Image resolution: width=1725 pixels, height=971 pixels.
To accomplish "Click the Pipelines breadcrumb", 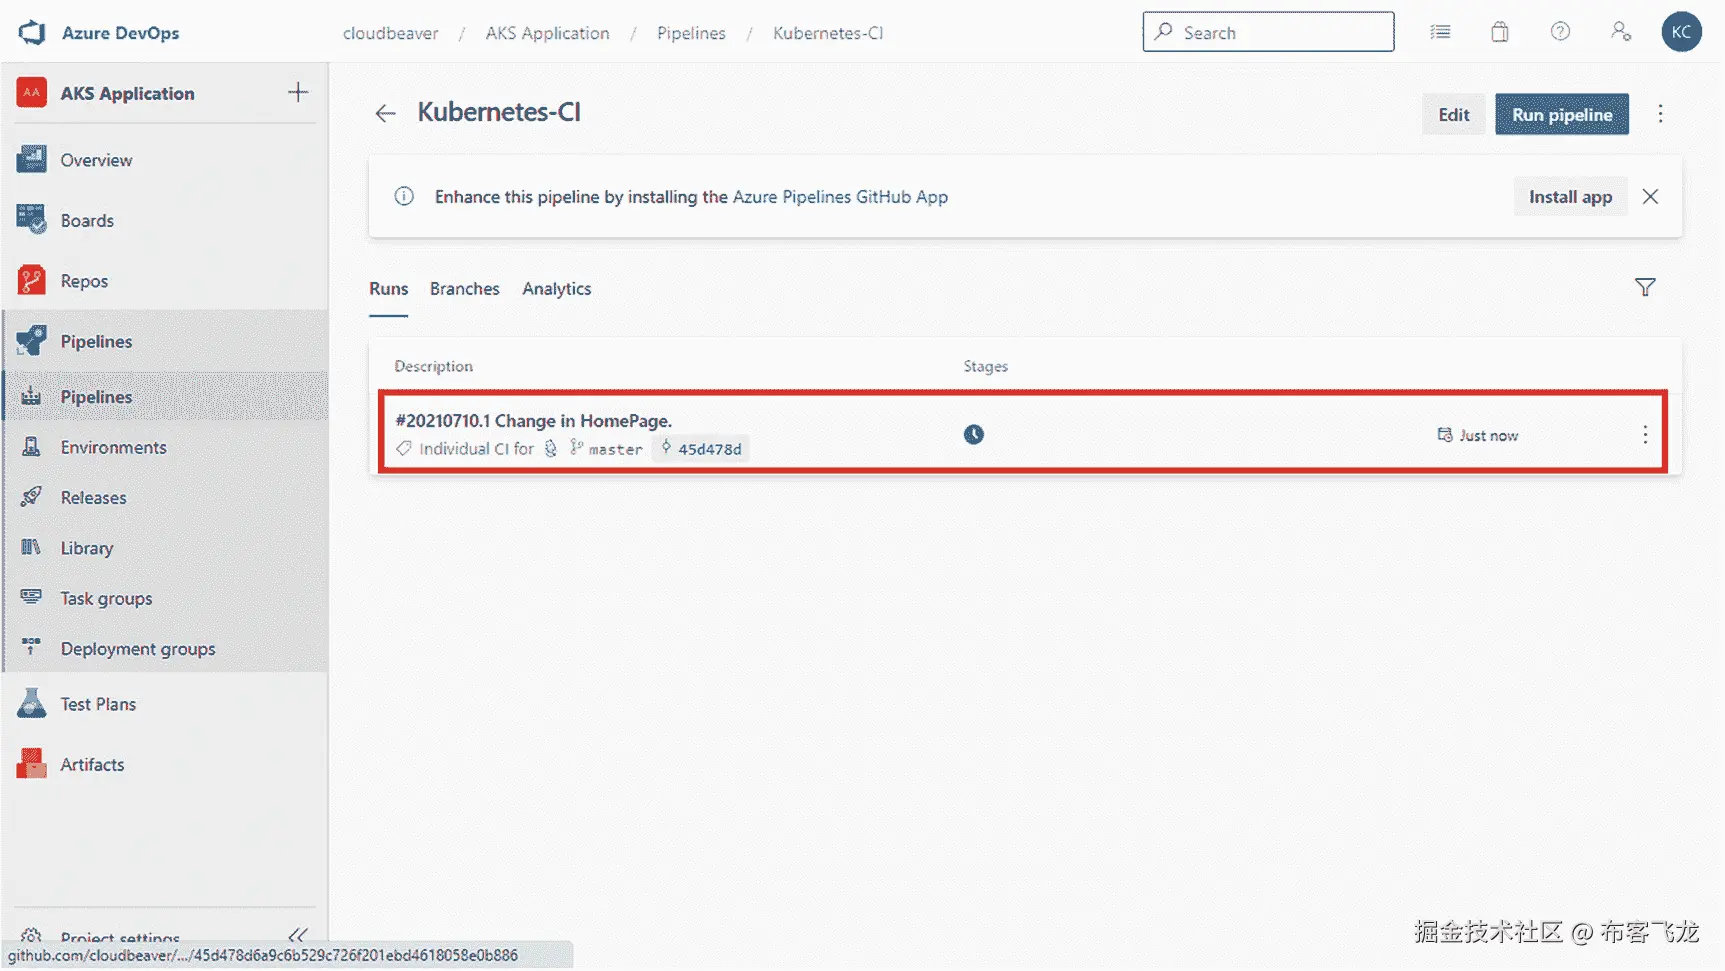I will click(x=691, y=33).
